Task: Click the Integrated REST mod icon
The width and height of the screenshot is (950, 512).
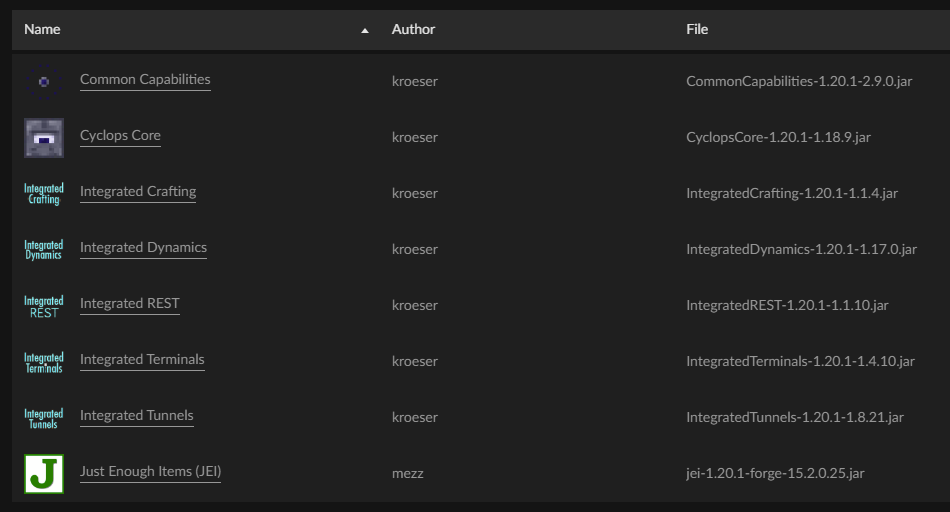Action: pyautogui.click(x=43, y=305)
